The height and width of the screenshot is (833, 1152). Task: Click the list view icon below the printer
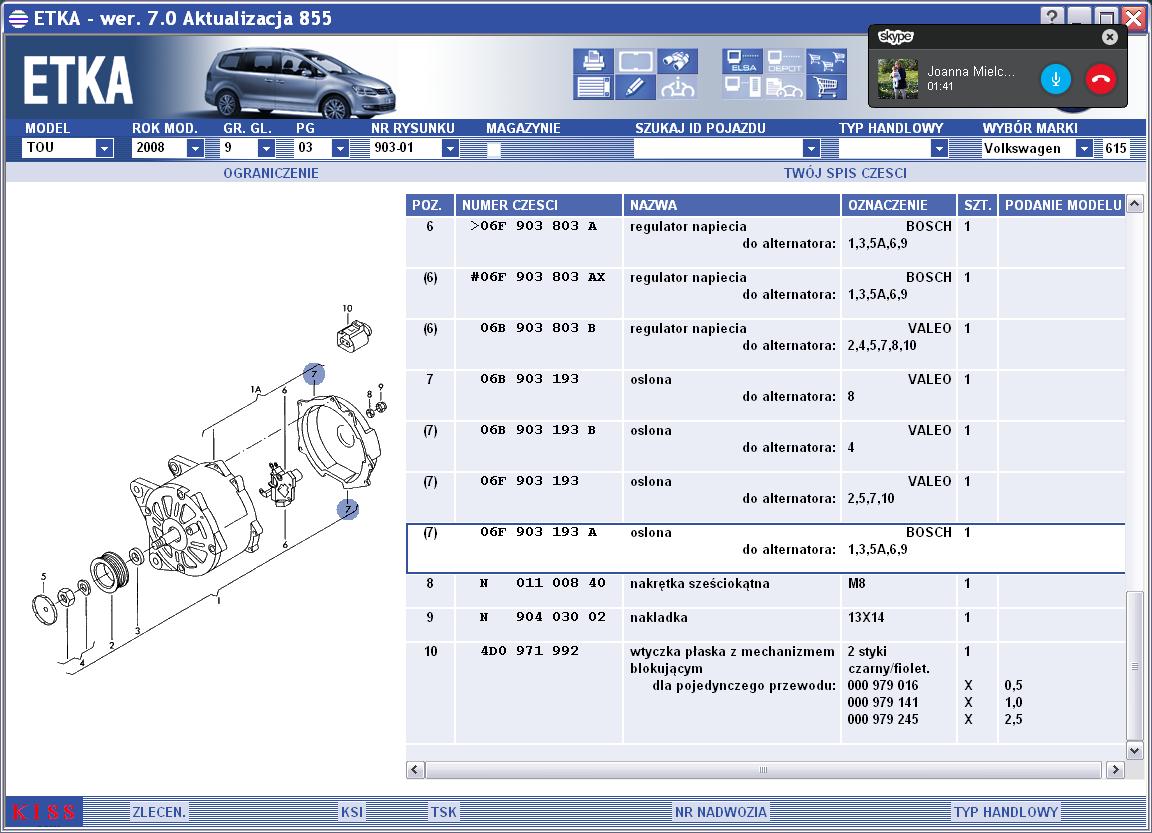[x=593, y=87]
